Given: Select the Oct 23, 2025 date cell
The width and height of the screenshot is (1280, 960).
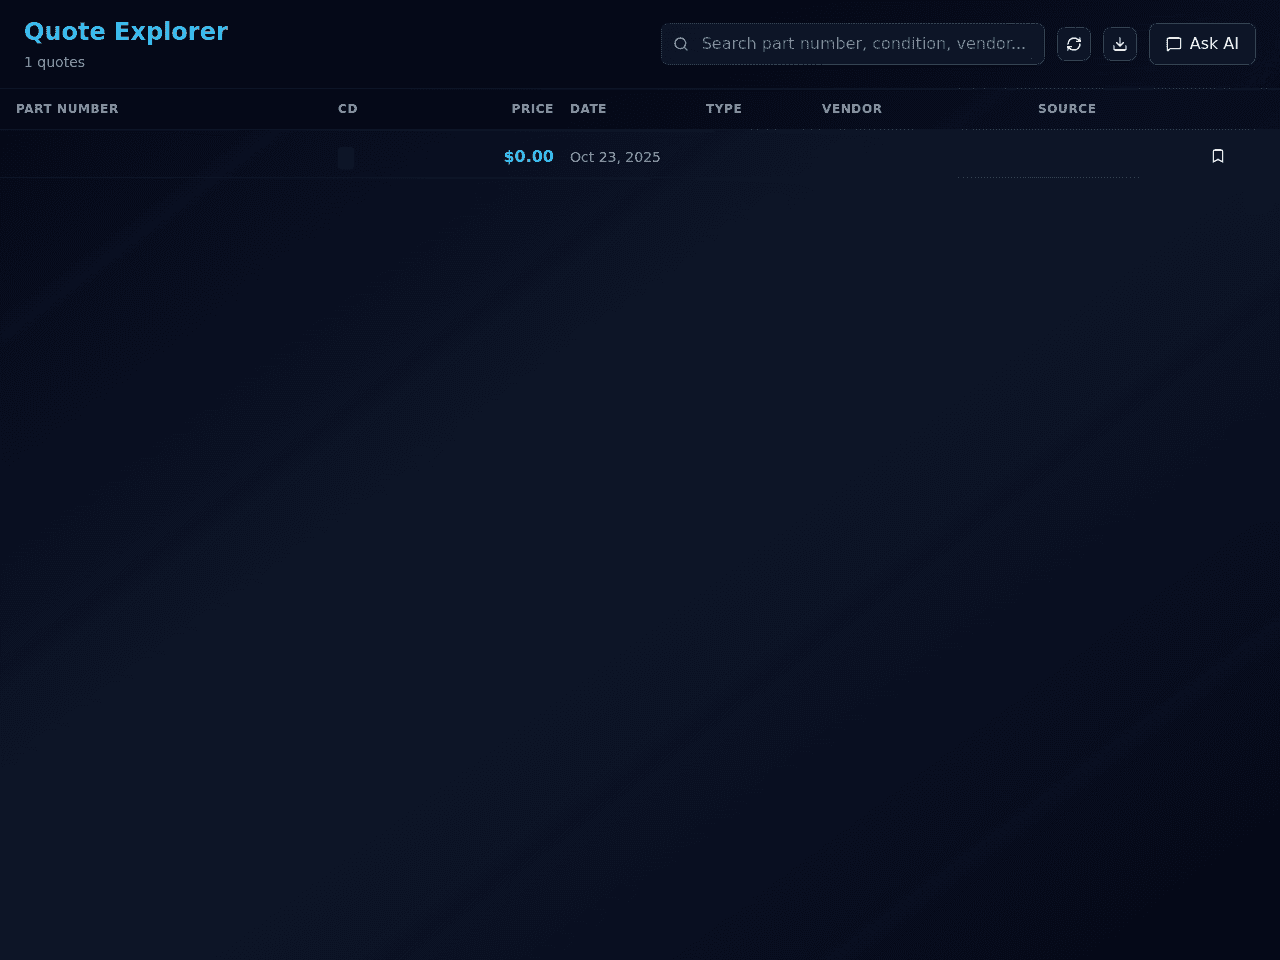Looking at the screenshot, I should click(x=615, y=157).
